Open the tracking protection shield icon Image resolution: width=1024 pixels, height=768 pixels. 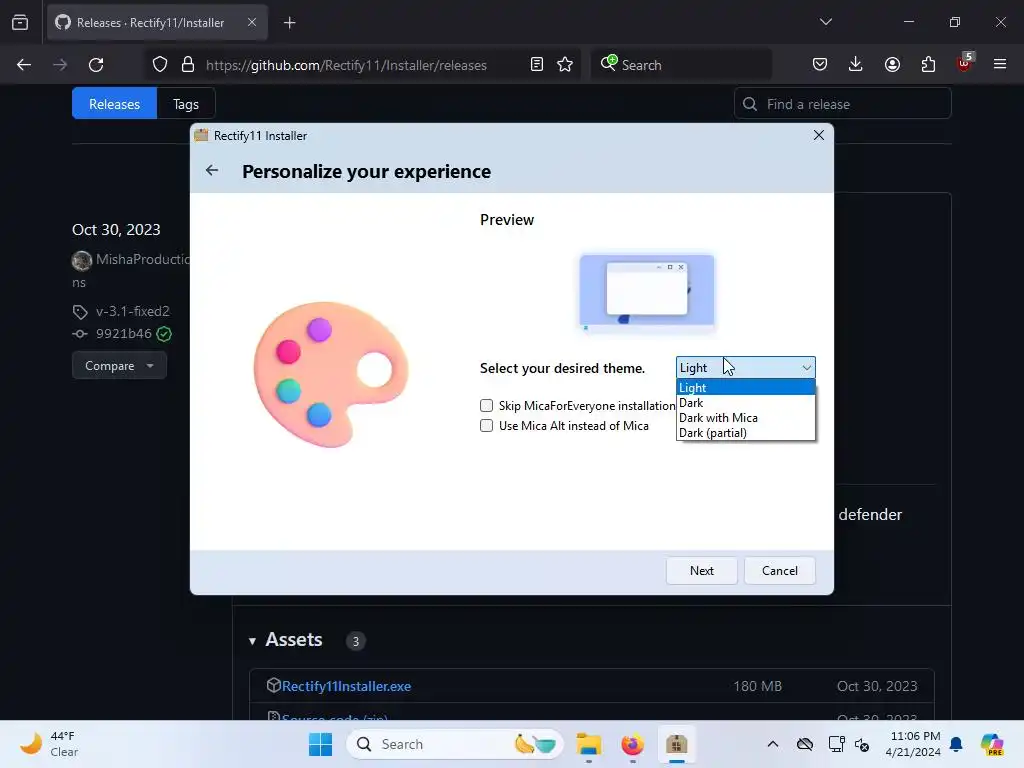[160, 65]
